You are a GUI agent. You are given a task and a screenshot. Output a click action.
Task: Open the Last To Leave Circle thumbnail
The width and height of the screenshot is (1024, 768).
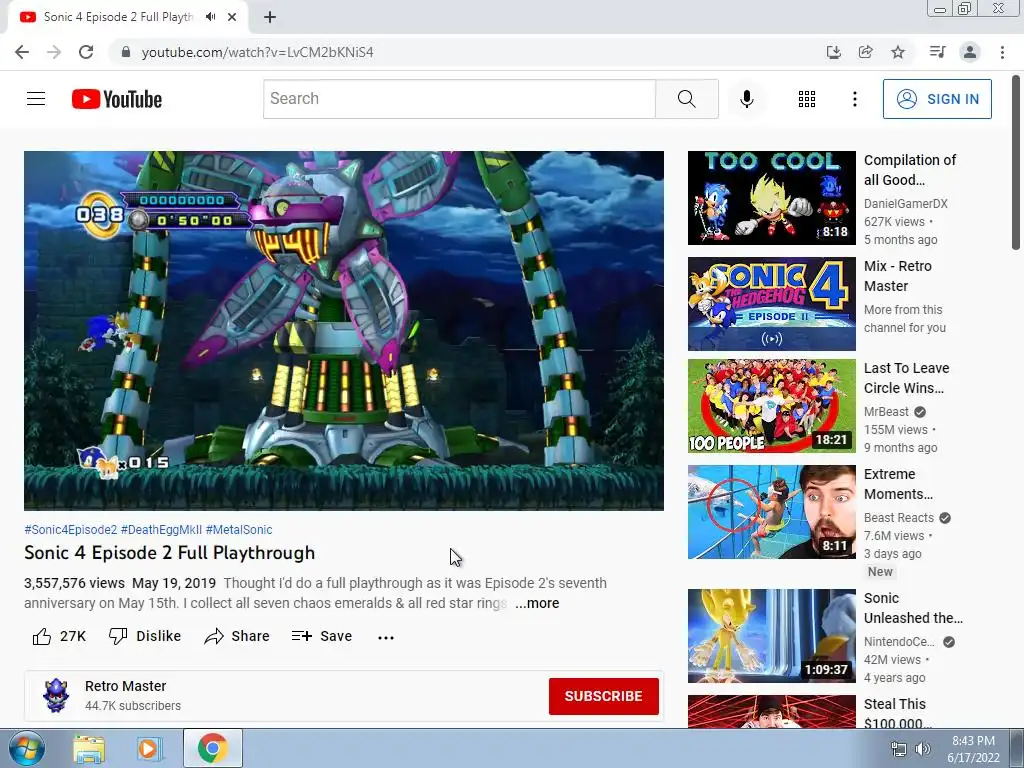(x=771, y=406)
